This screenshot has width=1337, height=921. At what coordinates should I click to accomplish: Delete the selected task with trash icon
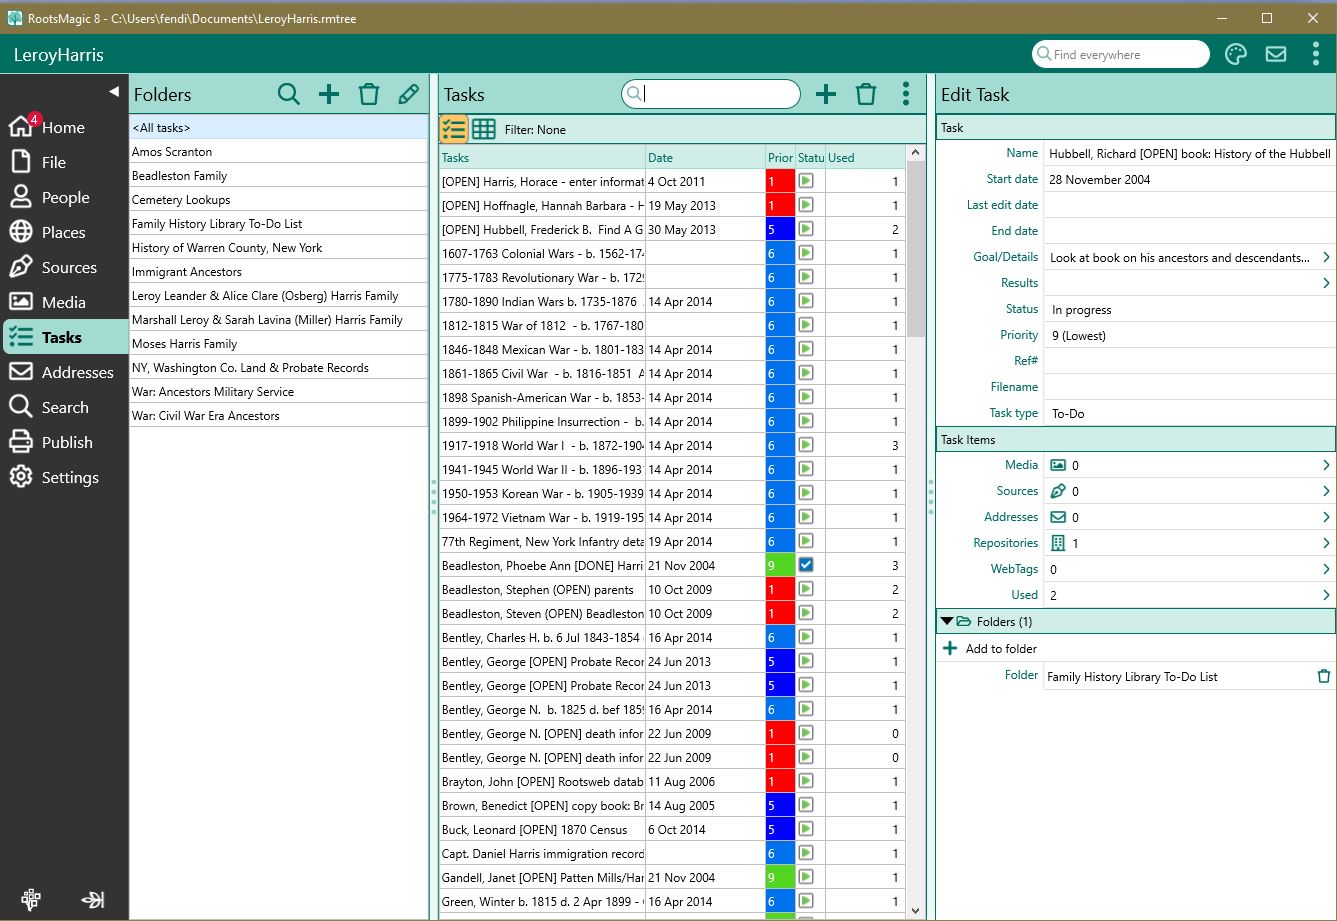[x=866, y=95]
